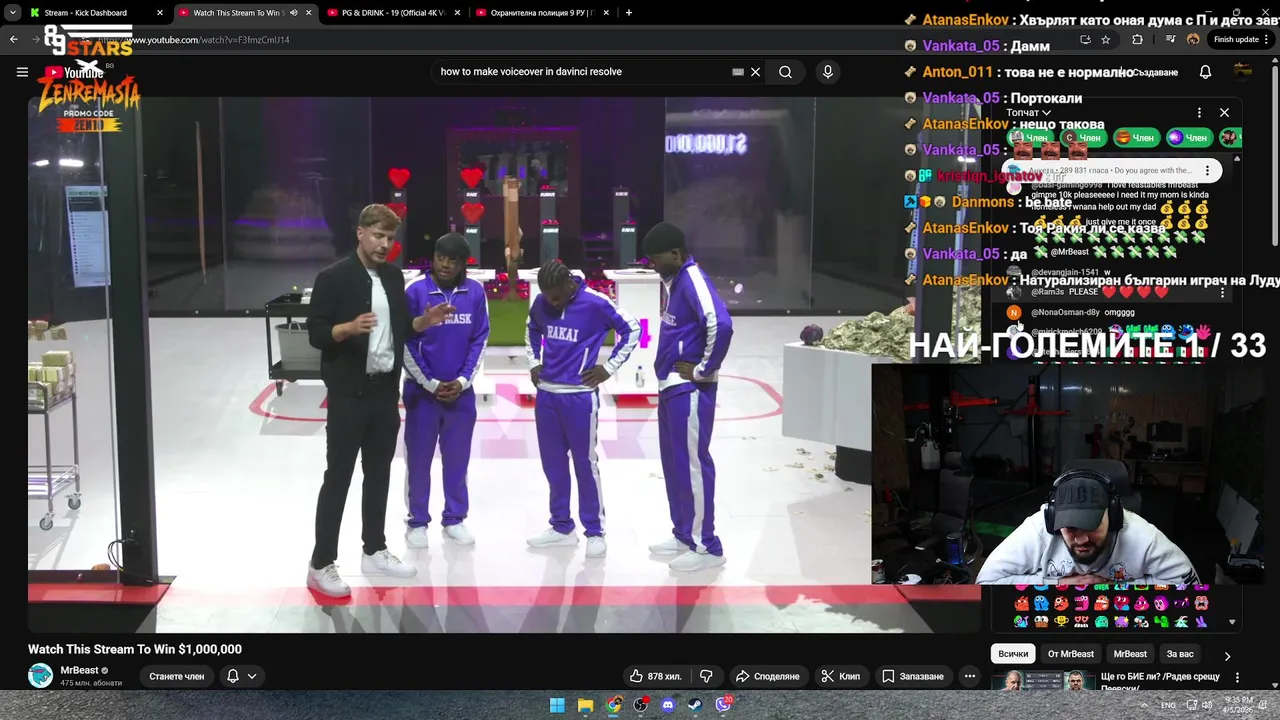
Task: Join channel via Станете член button
Action: (176, 676)
